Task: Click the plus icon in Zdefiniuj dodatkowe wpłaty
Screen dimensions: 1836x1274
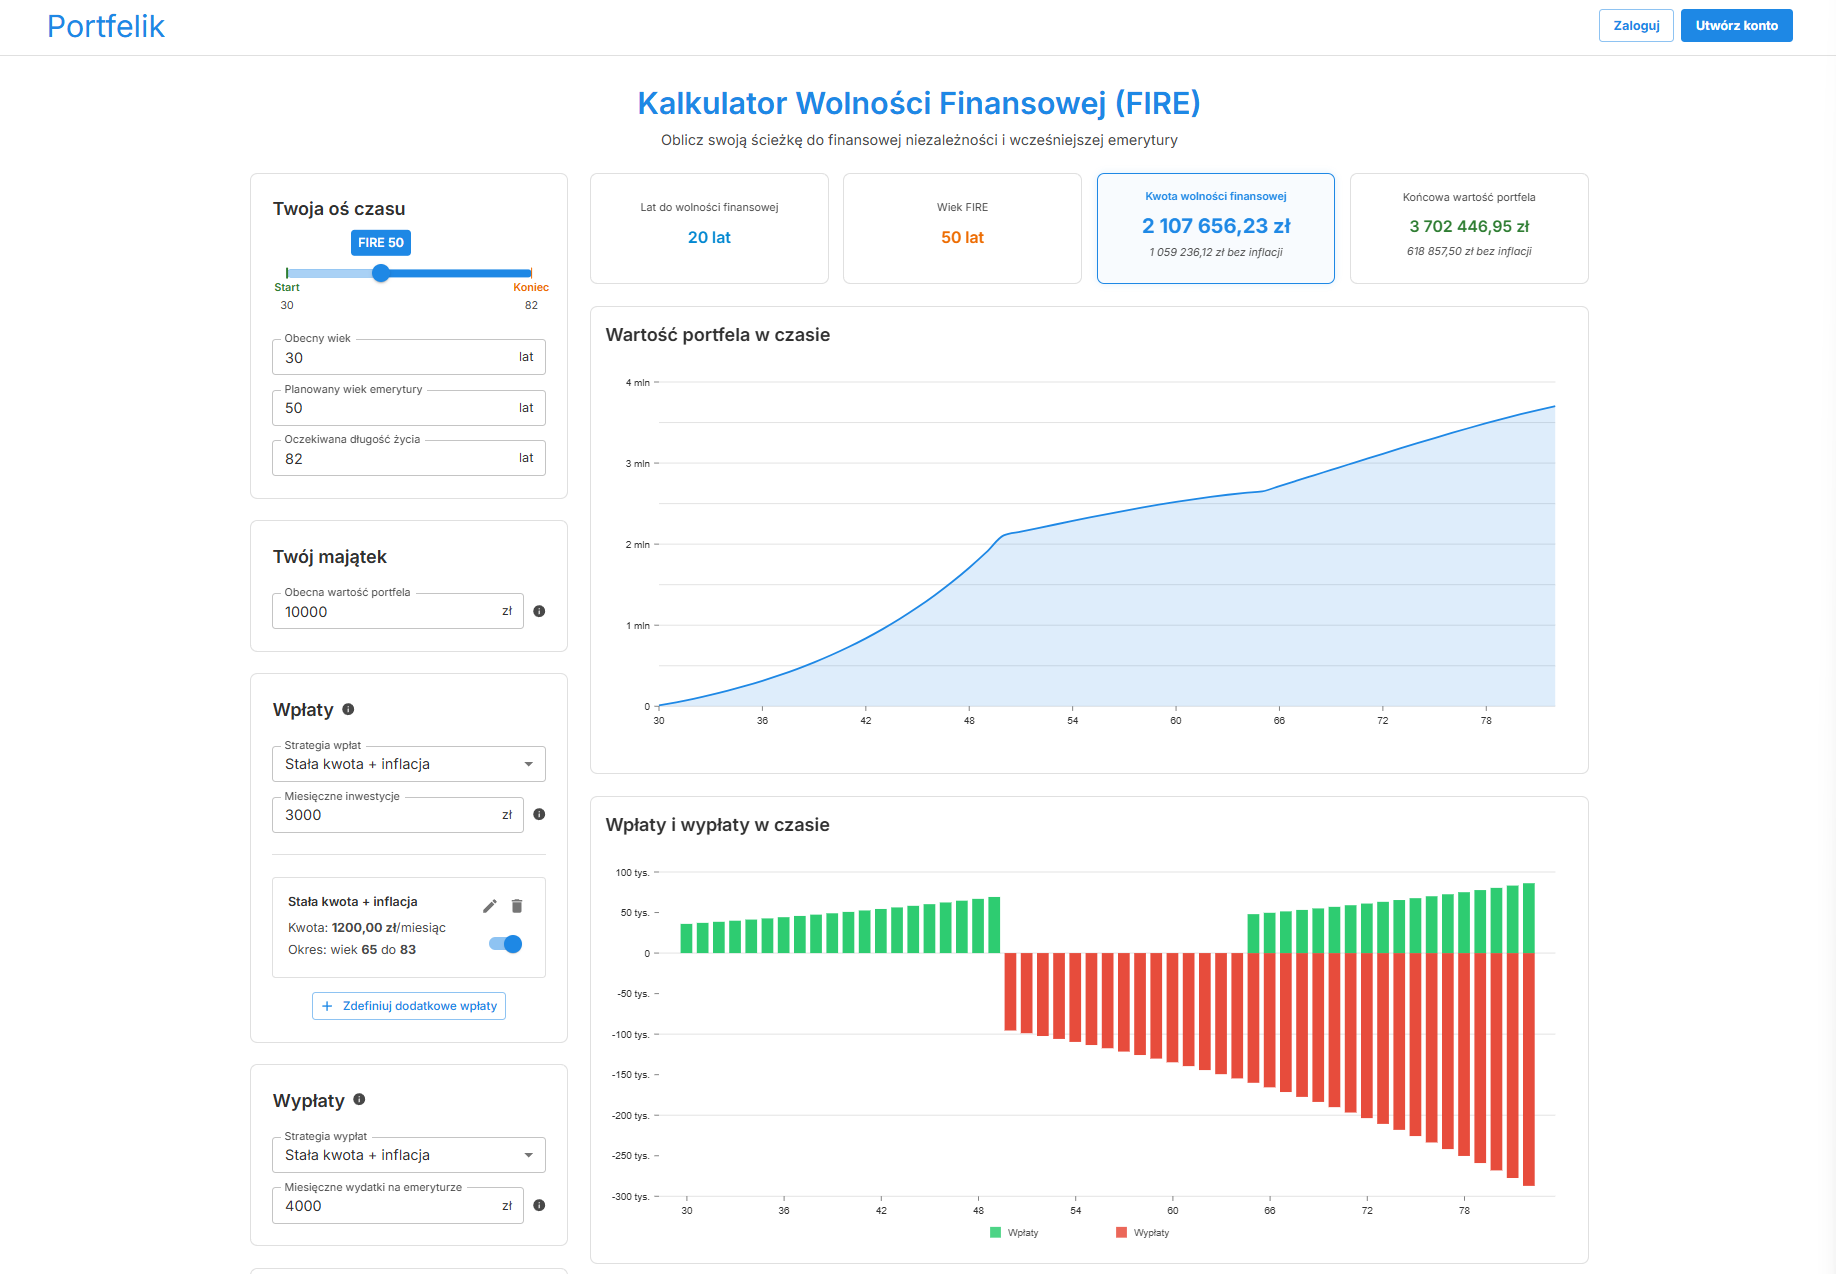Action: [327, 1006]
